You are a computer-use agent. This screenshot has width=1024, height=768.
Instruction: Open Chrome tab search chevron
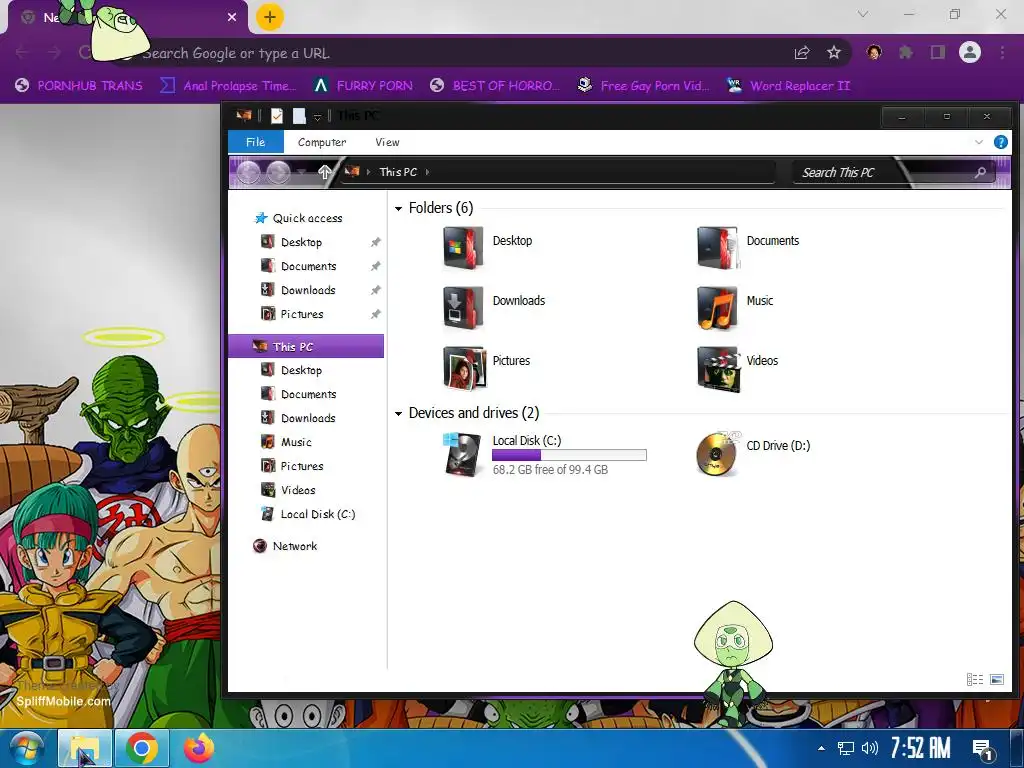coord(863,14)
